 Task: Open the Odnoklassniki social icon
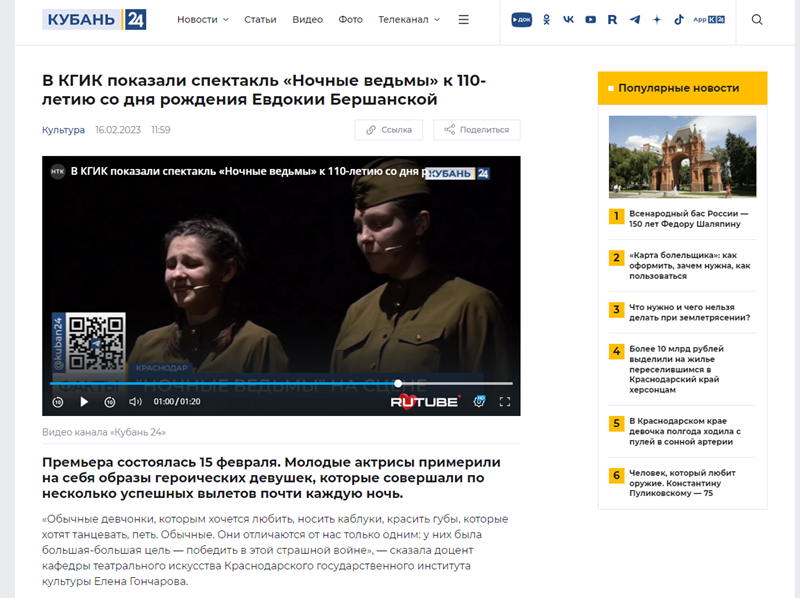546,20
